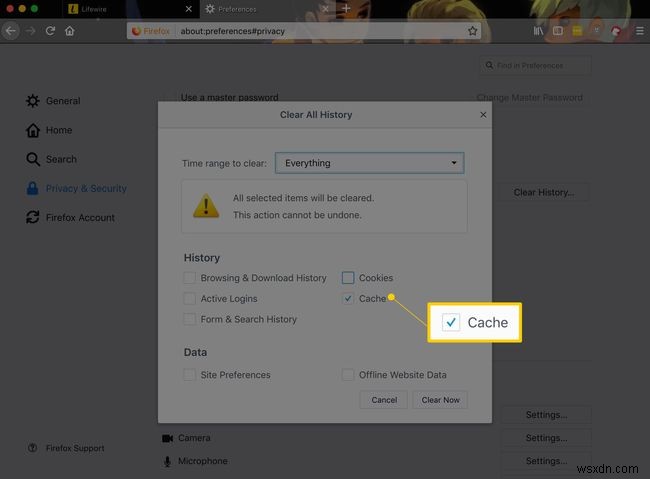The height and width of the screenshot is (479, 650).
Task: Open Firefox Account section
Action: (70, 218)
